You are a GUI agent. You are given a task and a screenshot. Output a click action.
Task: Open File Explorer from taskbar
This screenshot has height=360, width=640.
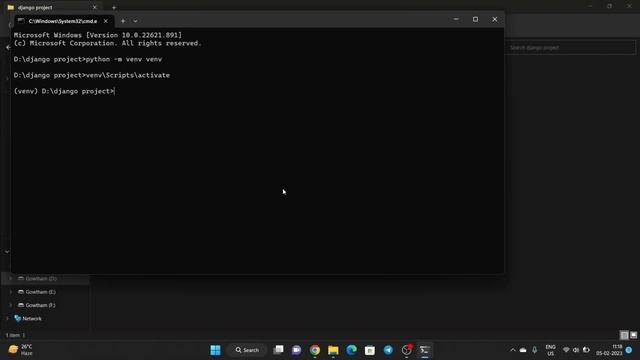coord(333,350)
